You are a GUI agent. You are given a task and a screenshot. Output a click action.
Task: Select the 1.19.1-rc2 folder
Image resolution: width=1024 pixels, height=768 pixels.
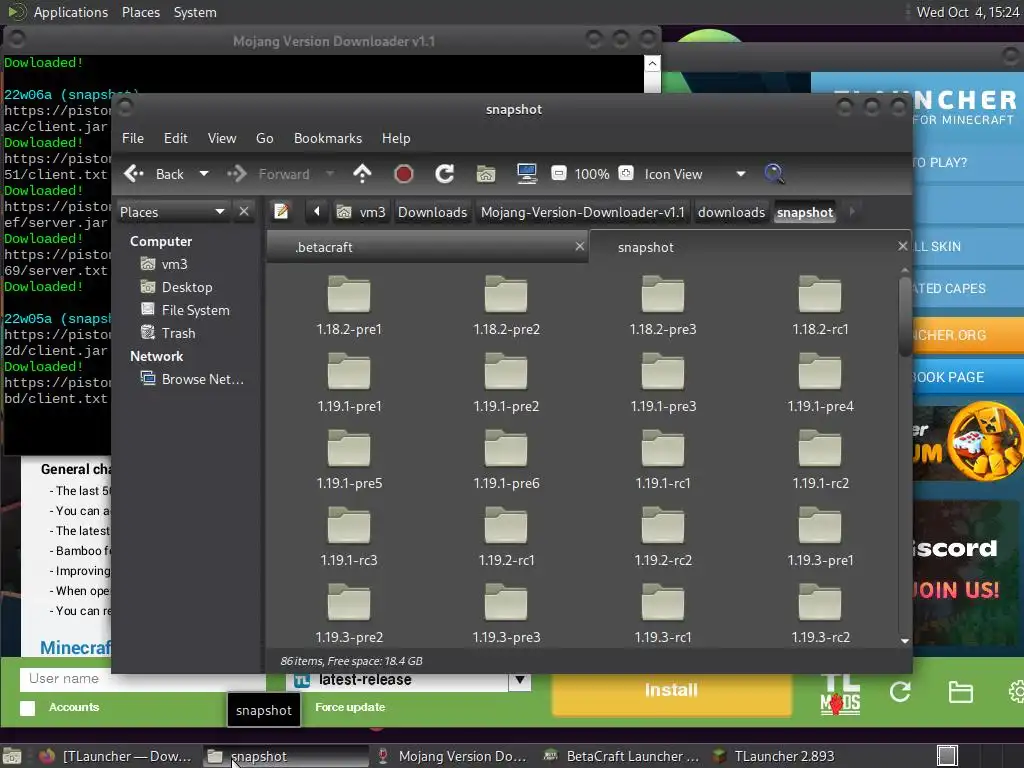[820, 460]
